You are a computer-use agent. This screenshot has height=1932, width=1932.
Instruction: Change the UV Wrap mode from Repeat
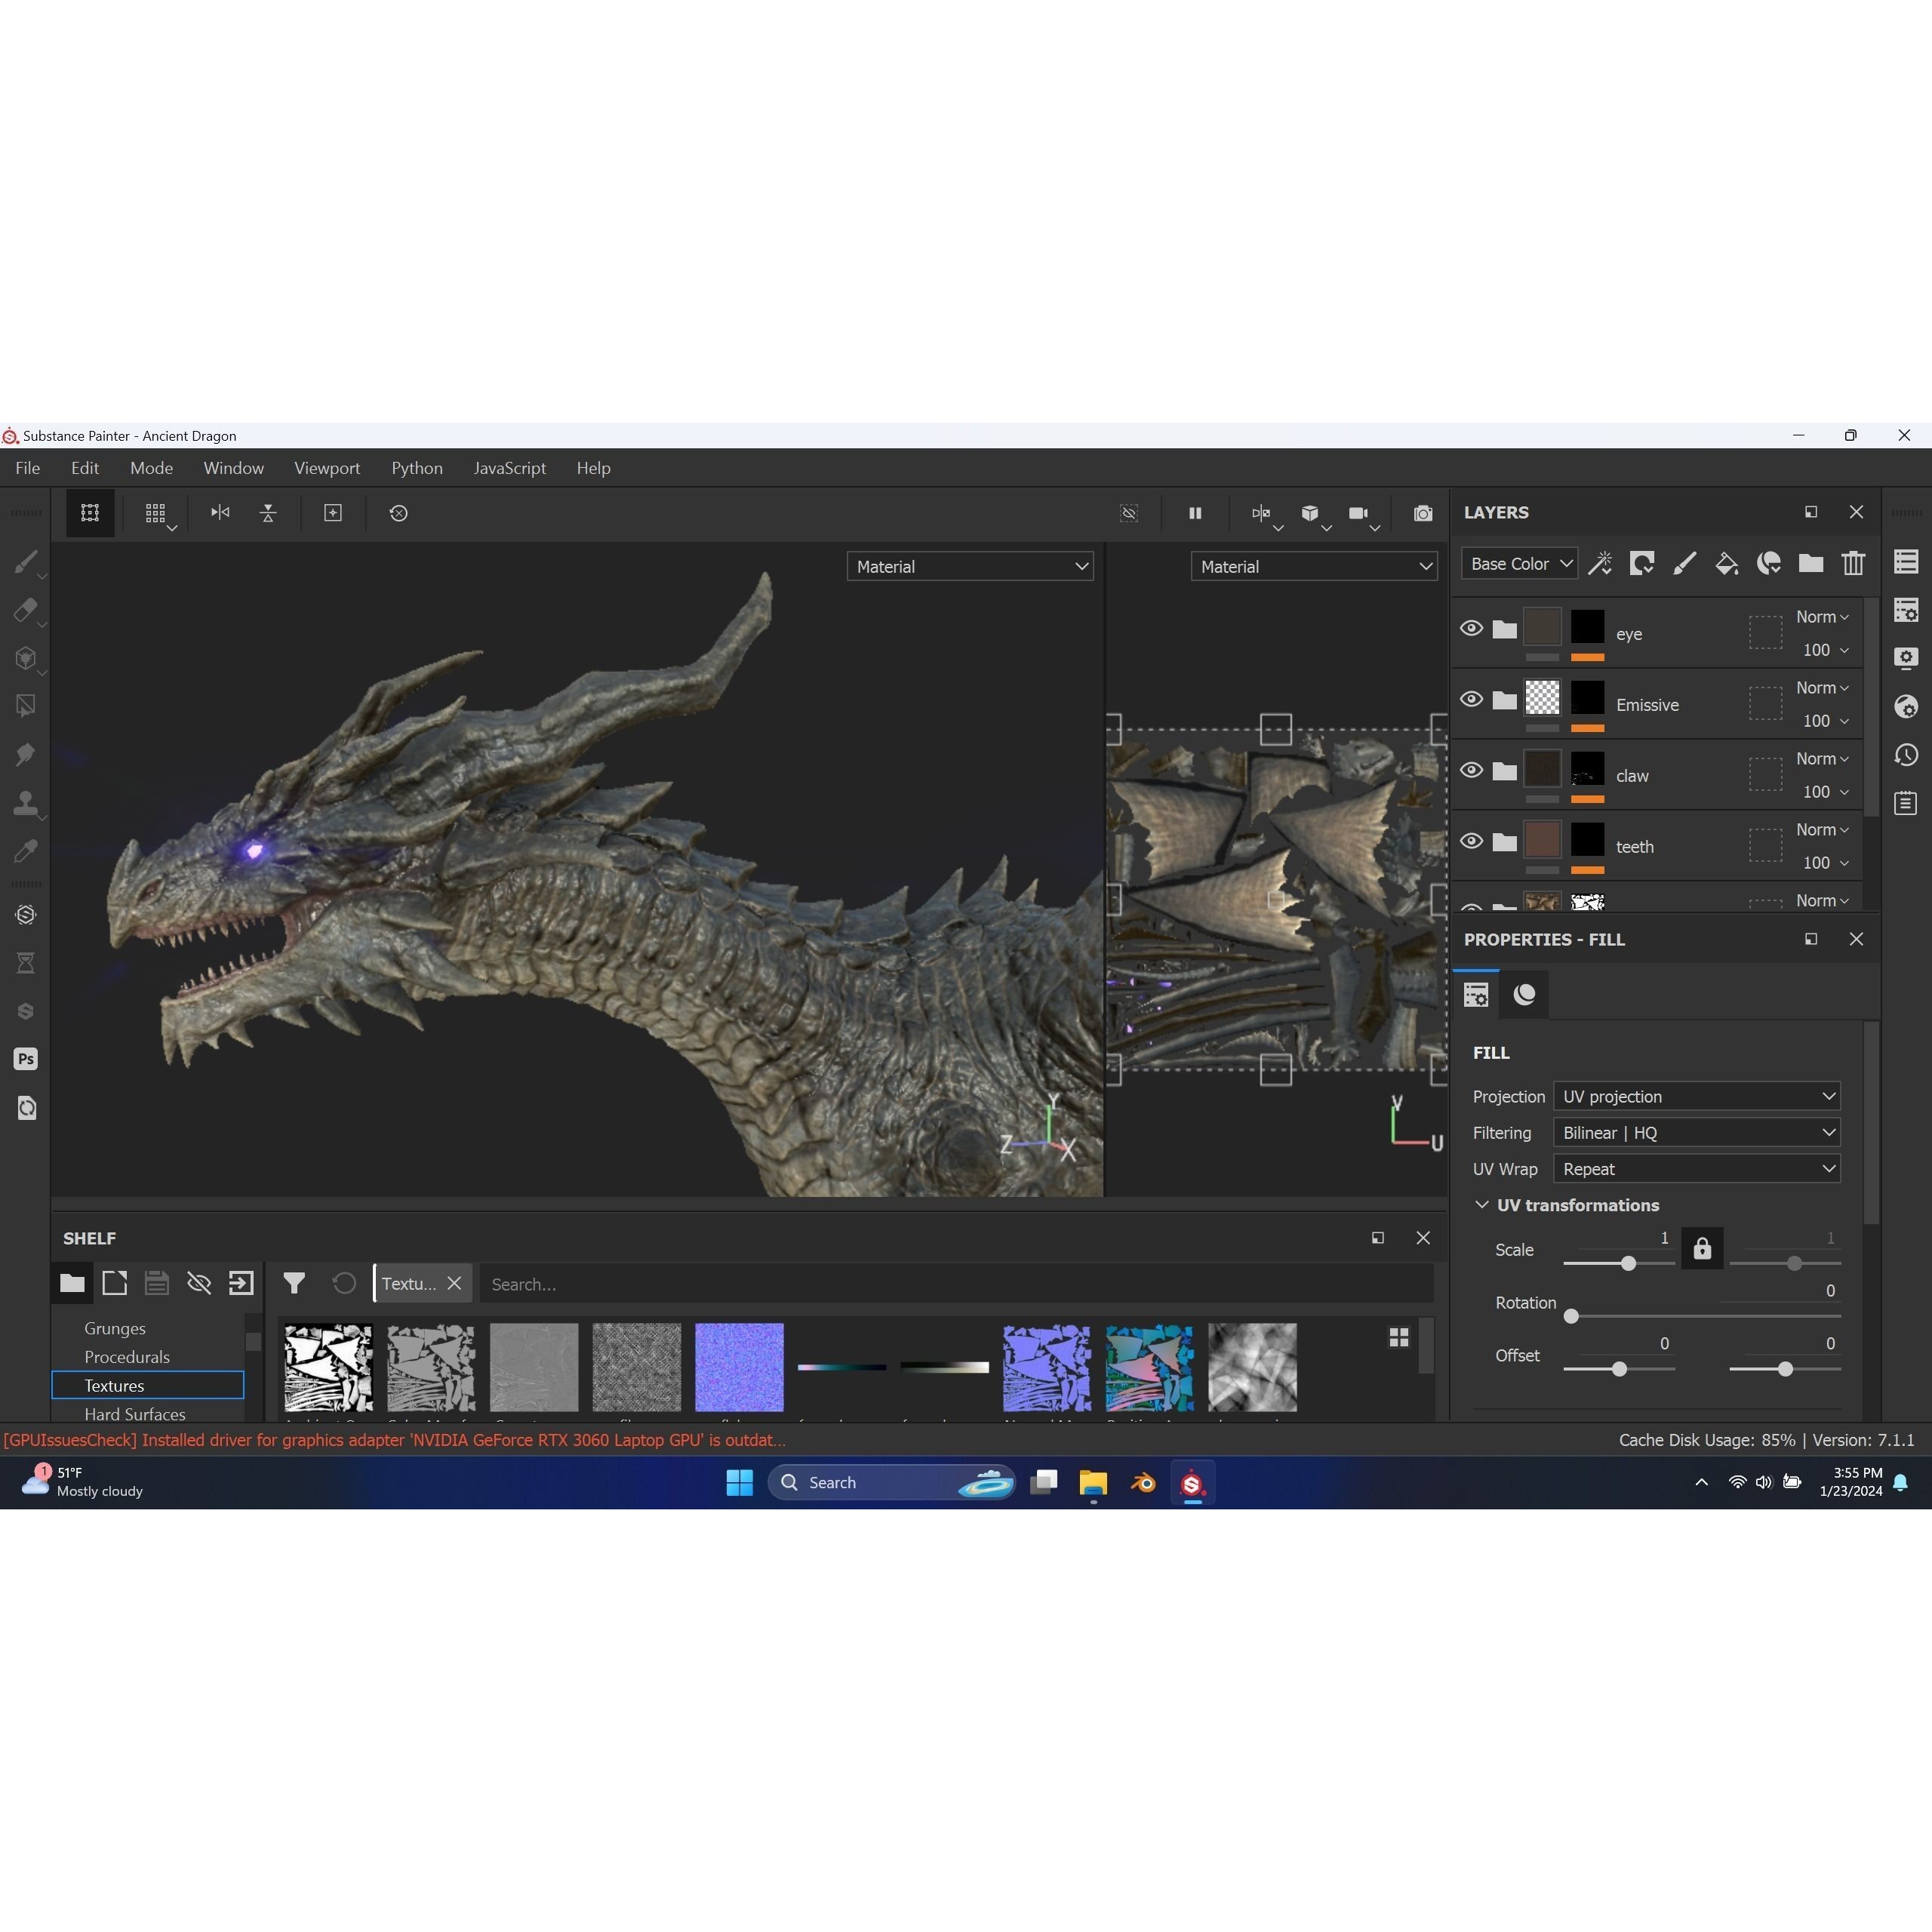1695,1168
